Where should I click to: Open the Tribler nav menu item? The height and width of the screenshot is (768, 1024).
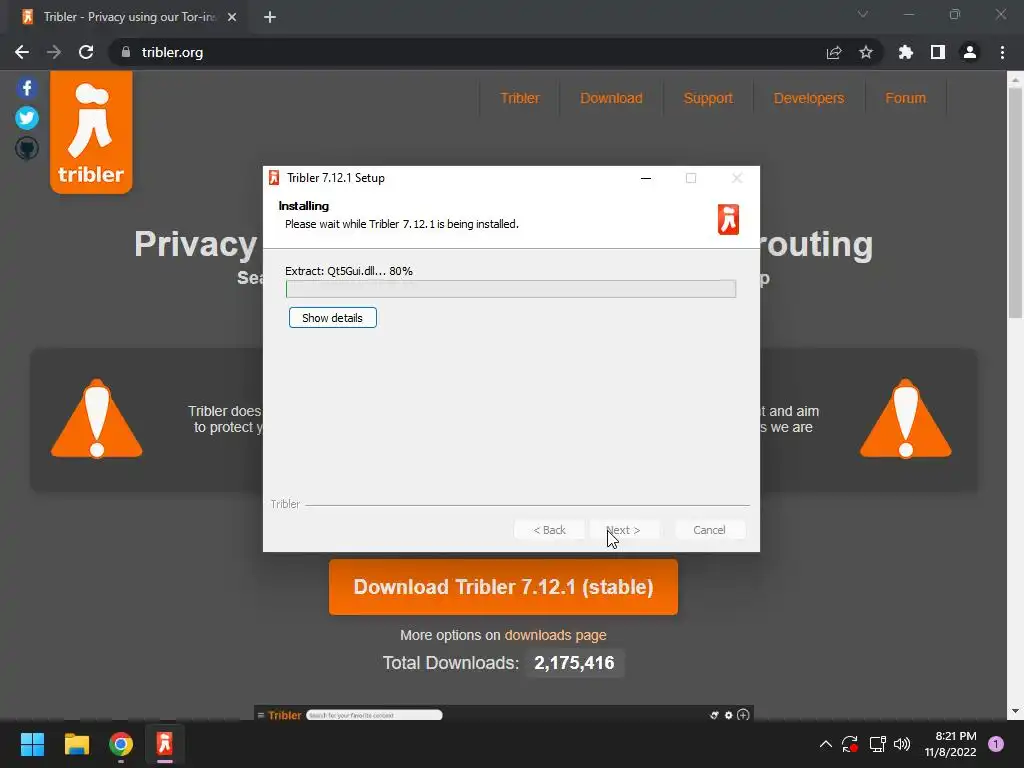coord(520,98)
